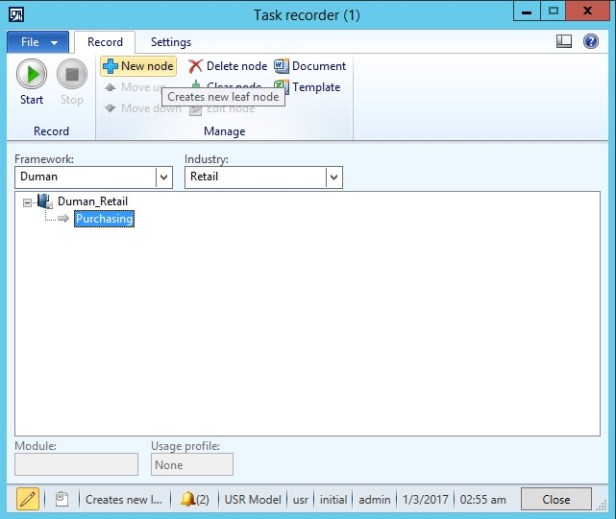Click the Delete node red X

(196, 66)
